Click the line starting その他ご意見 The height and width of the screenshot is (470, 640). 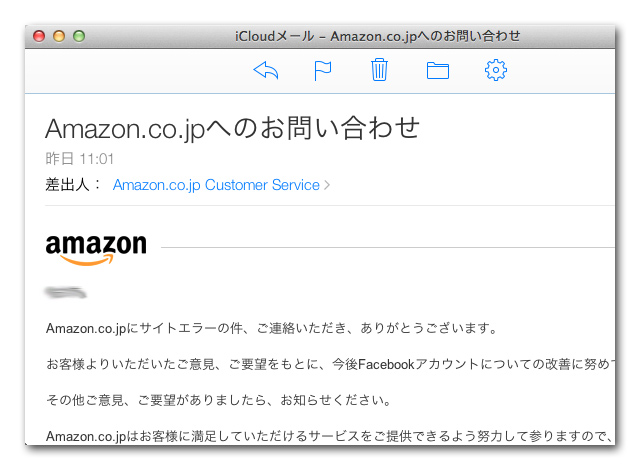pyautogui.click(x=216, y=400)
